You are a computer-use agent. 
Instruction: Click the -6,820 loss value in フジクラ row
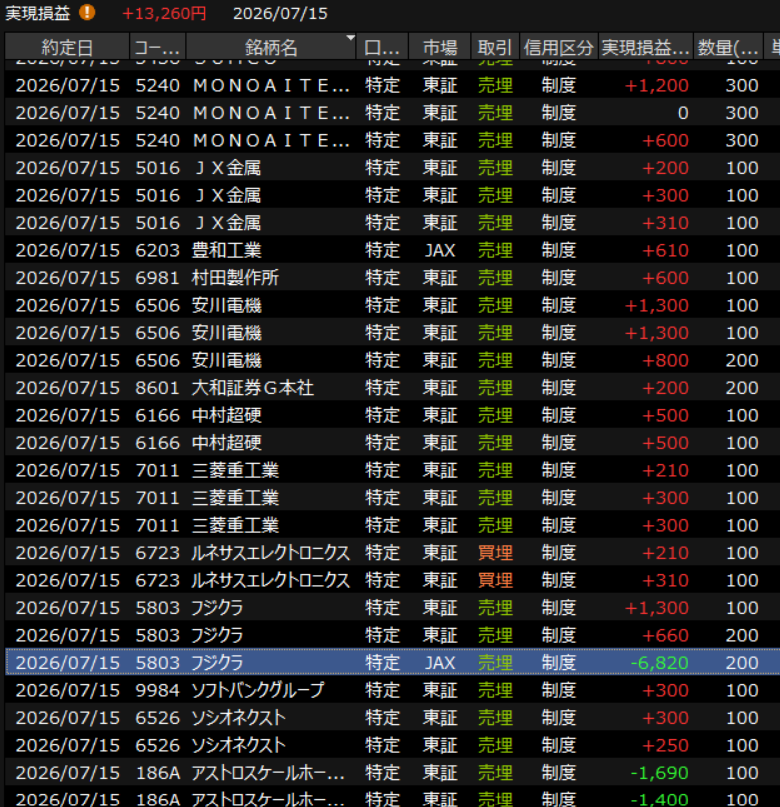coord(659,662)
